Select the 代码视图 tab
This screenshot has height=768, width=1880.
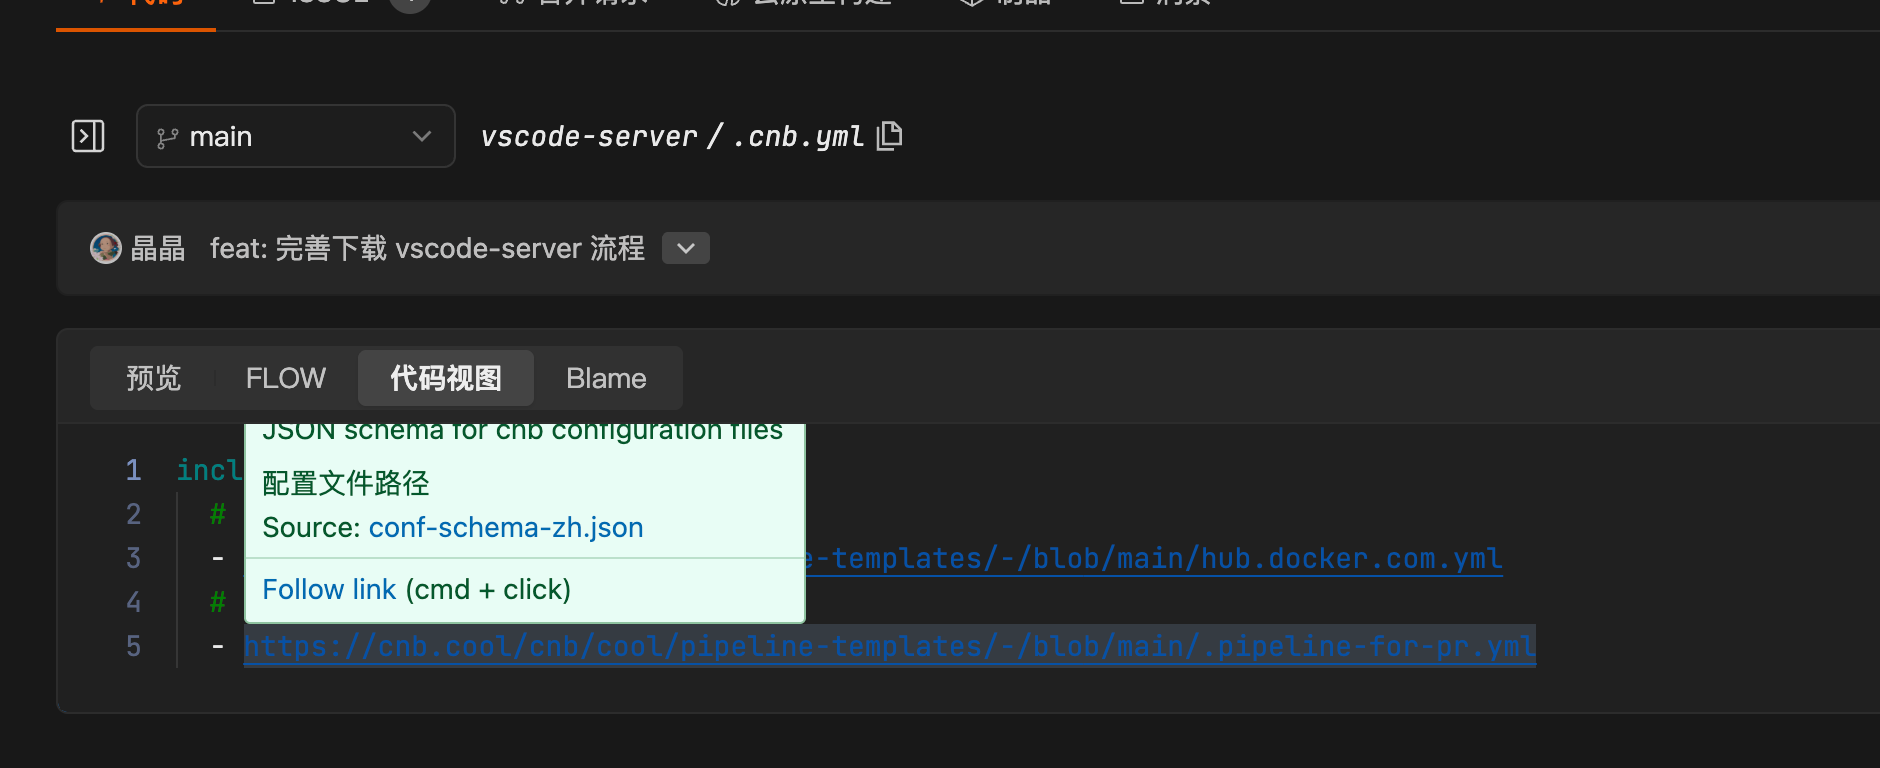(445, 378)
